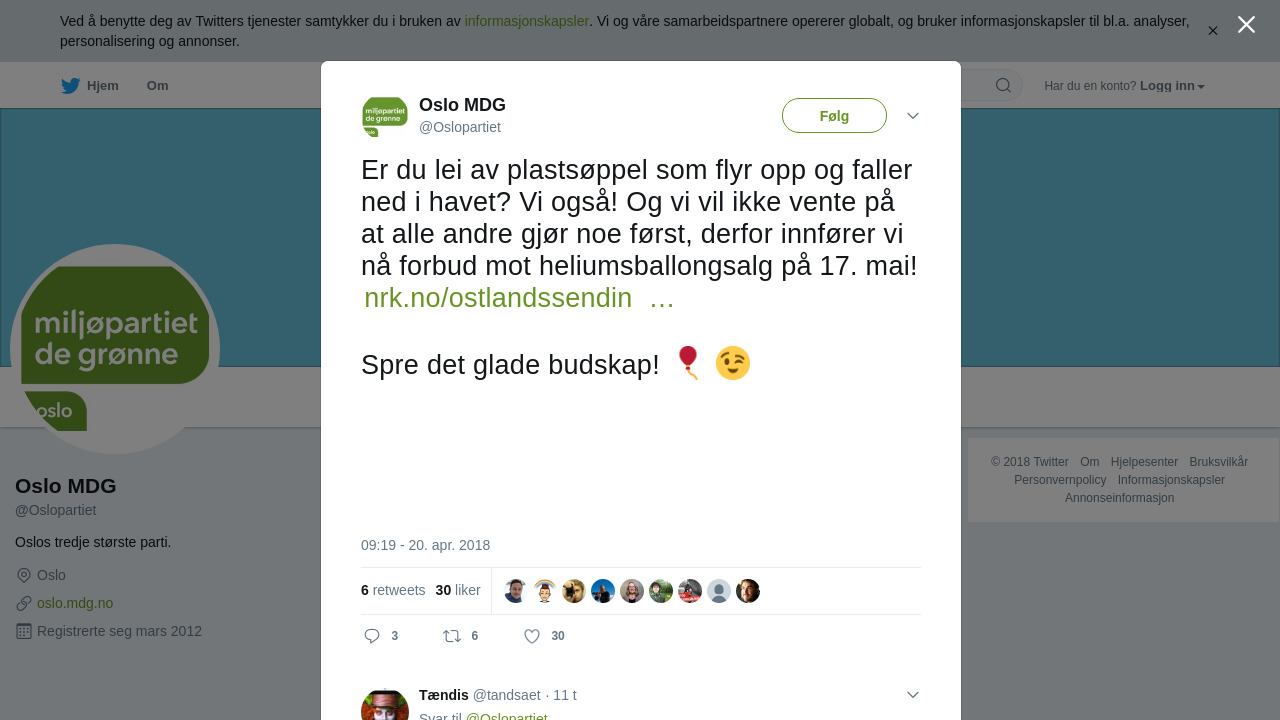Image resolution: width=1280 pixels, height=720 pixels.
Task: Expand tweet options chevron beside Følg
Action: 913,116
